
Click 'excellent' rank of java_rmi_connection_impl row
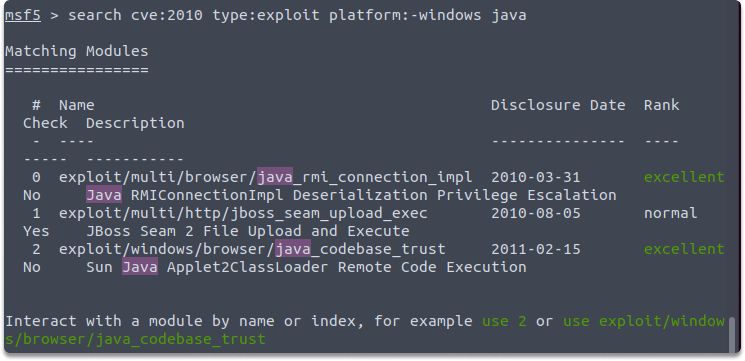(684, 177)
